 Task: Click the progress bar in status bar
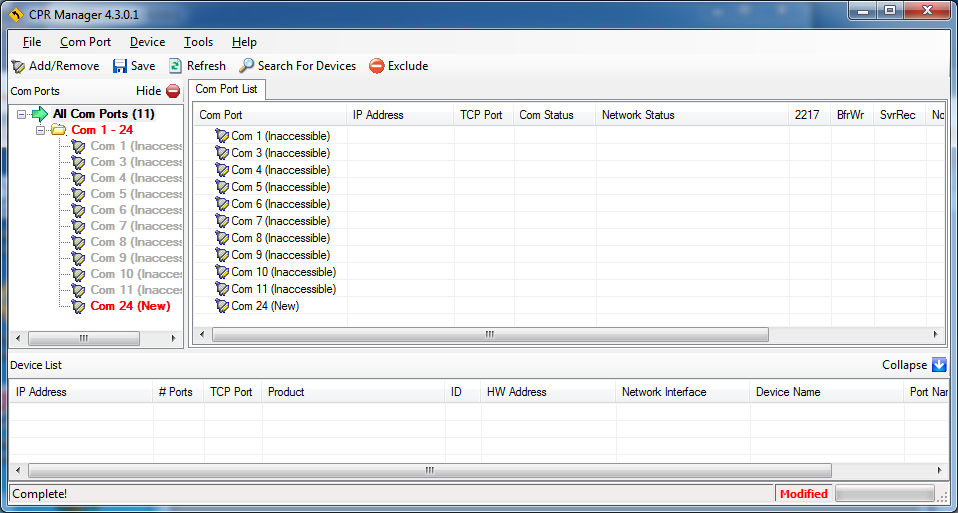(x=885, y=493)
